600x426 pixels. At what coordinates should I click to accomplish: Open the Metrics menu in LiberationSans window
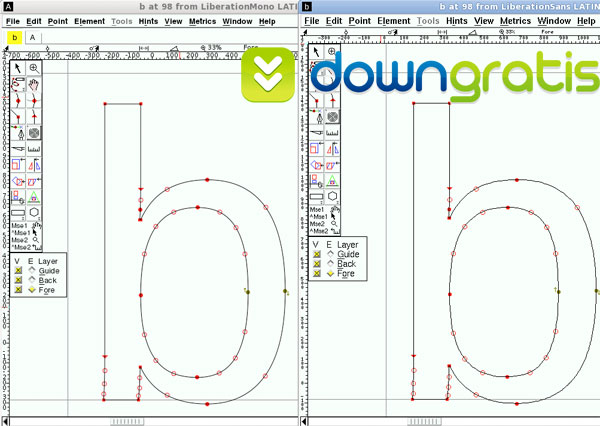pyautogui.click(x=515, y=21)
